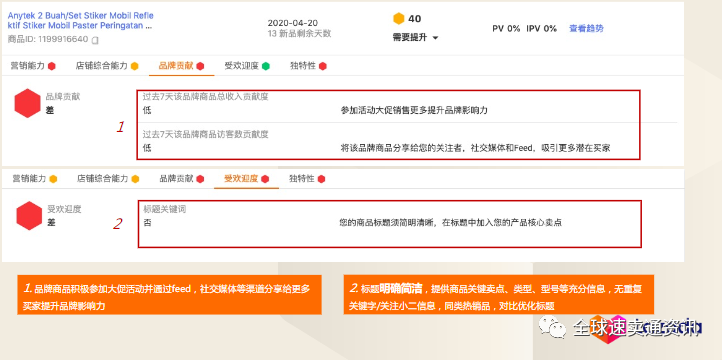Select 店铺综合能力 tab in upper tab row

pyautogui.click(x=107, y=66)
